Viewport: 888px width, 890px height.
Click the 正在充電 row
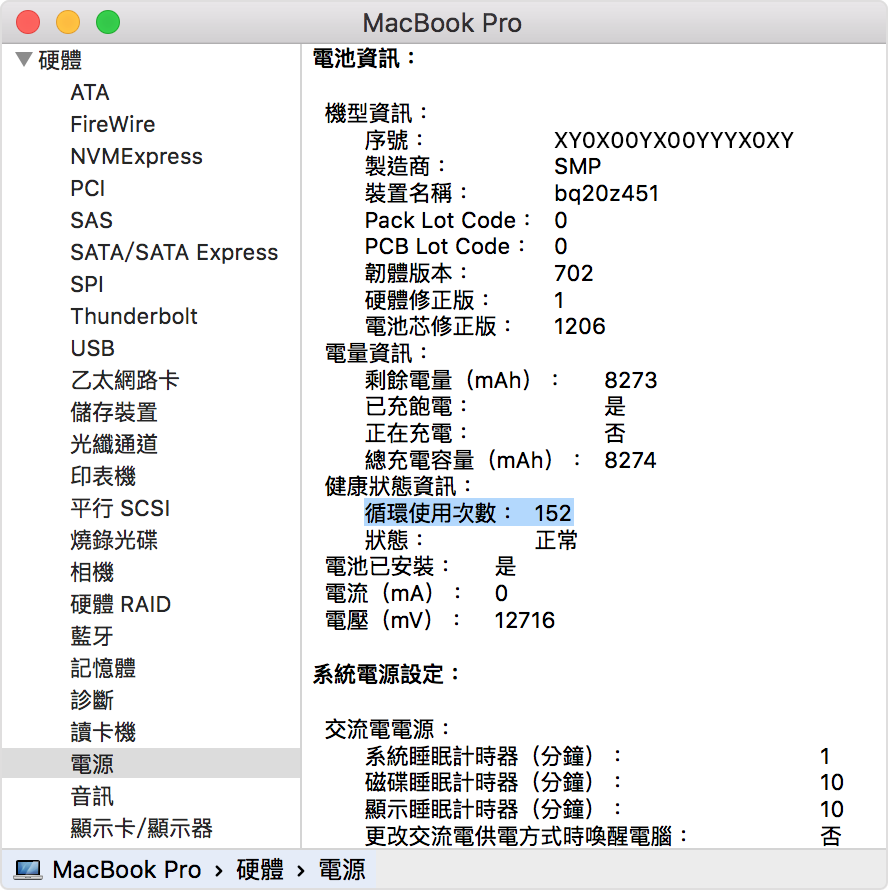point(495,433)
